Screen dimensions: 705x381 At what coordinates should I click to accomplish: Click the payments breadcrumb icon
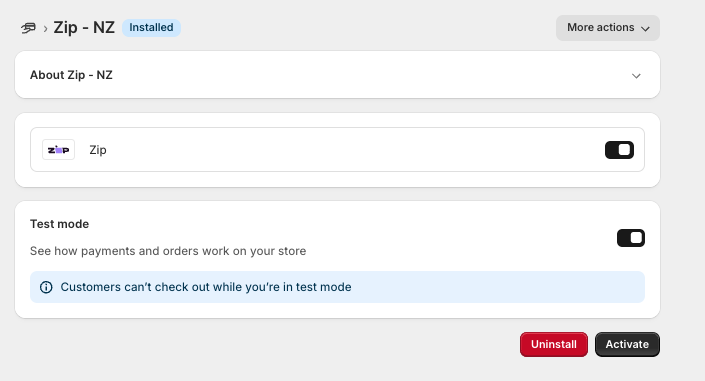tap(28, 28)
